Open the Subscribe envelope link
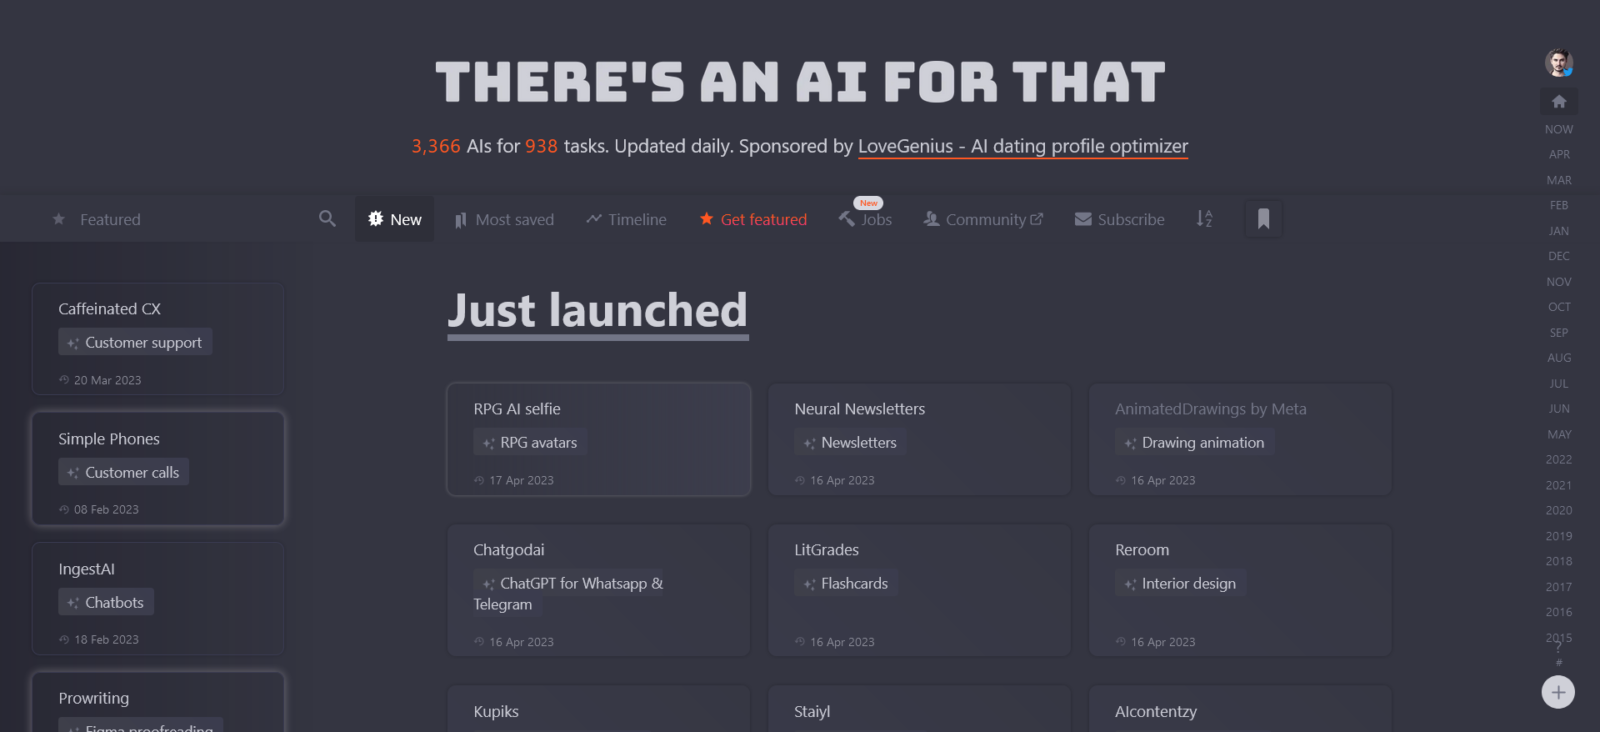This screenshot has width=1600, height=732. pos(1119,219)
